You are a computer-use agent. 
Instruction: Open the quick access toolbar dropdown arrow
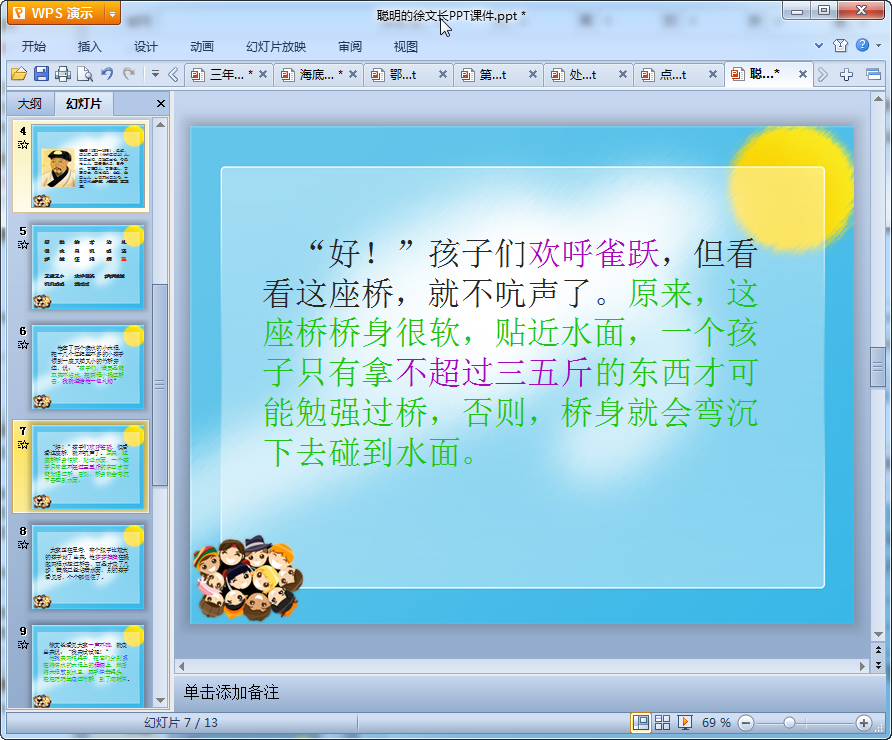(155, 73)
